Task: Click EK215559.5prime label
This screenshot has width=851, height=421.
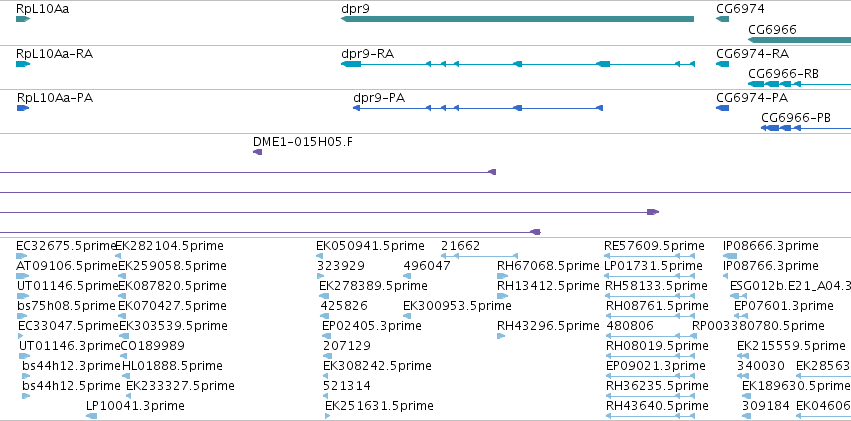Action: coord(791,346)
